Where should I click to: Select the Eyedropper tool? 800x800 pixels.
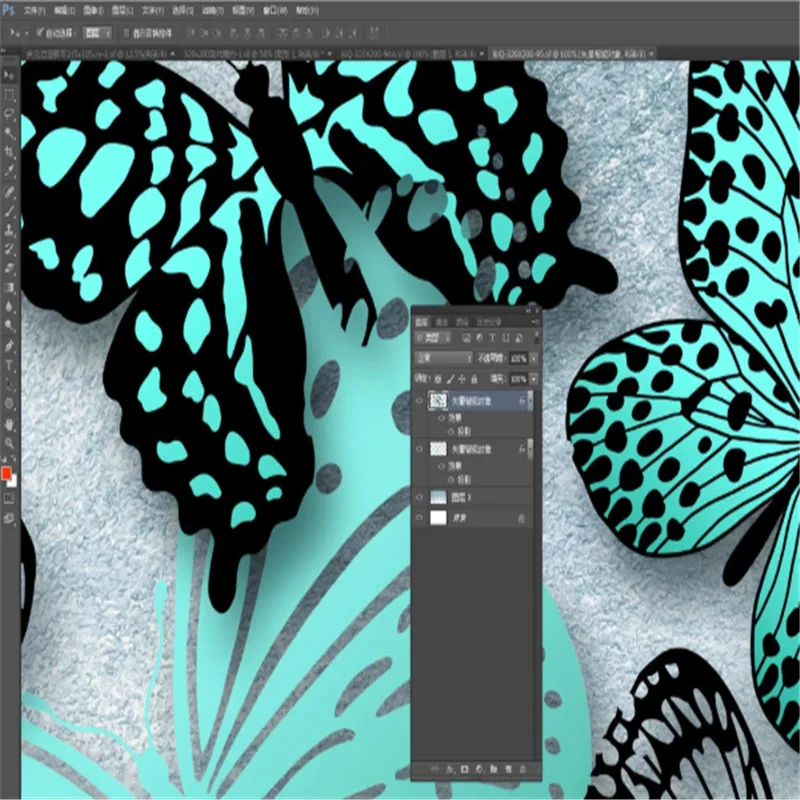9,171
